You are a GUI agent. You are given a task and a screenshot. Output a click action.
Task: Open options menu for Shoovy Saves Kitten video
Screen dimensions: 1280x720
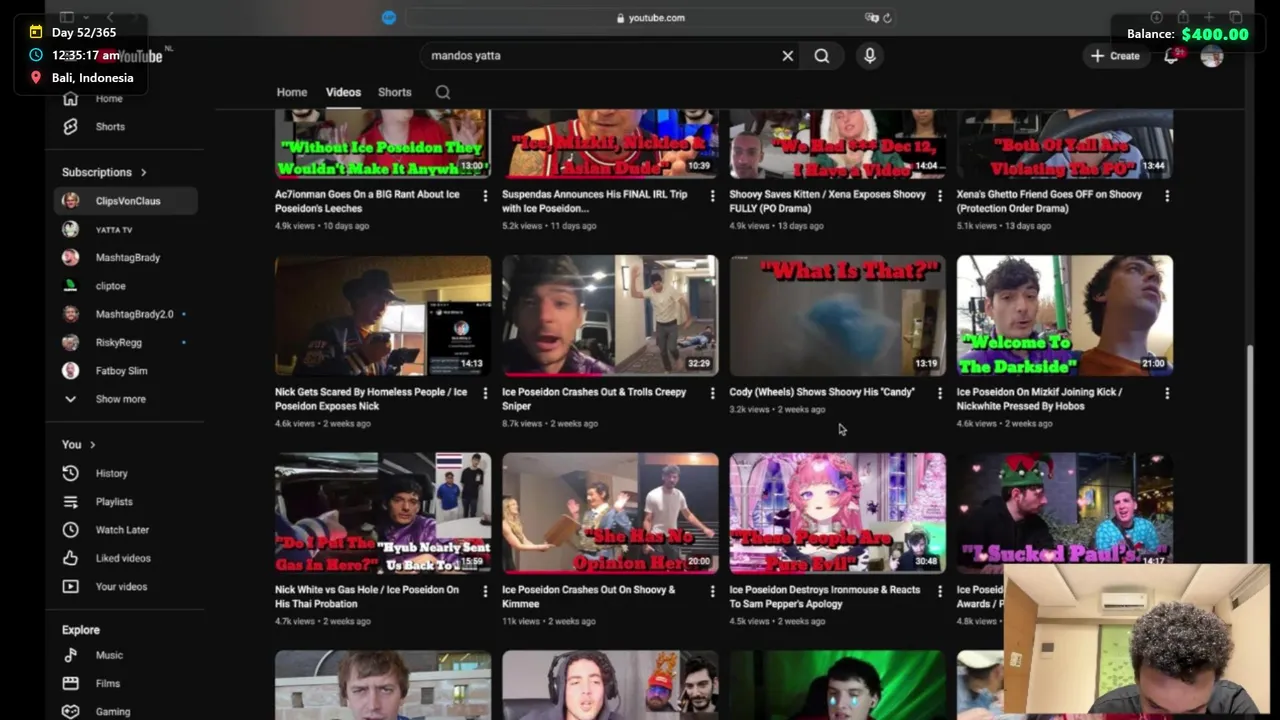pos(940,196)
